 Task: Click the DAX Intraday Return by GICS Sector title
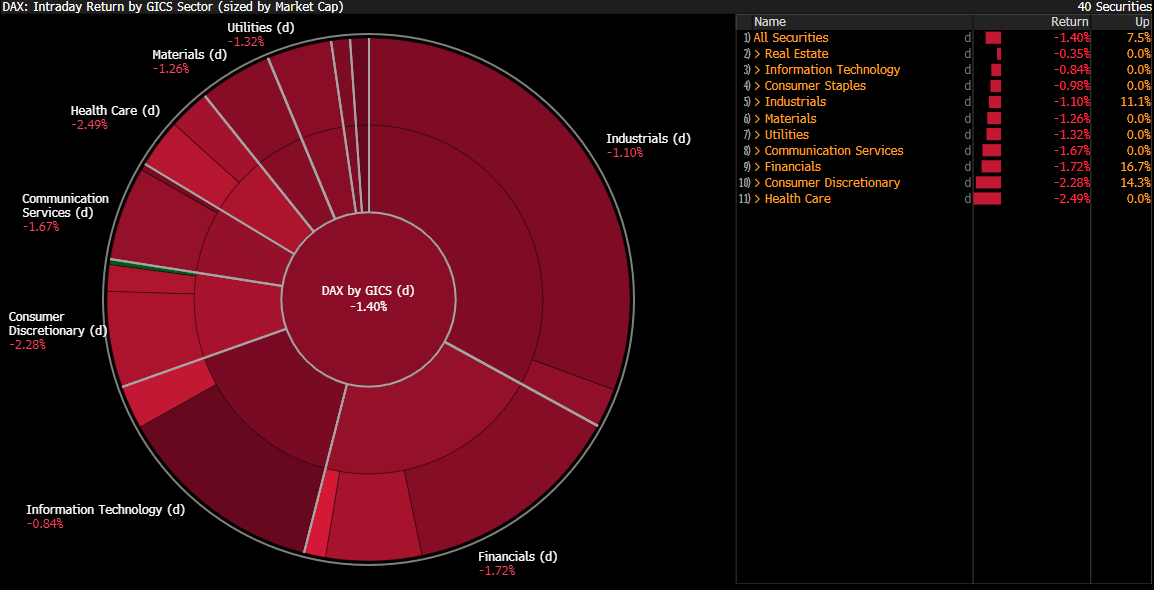(x=171, y=7)
